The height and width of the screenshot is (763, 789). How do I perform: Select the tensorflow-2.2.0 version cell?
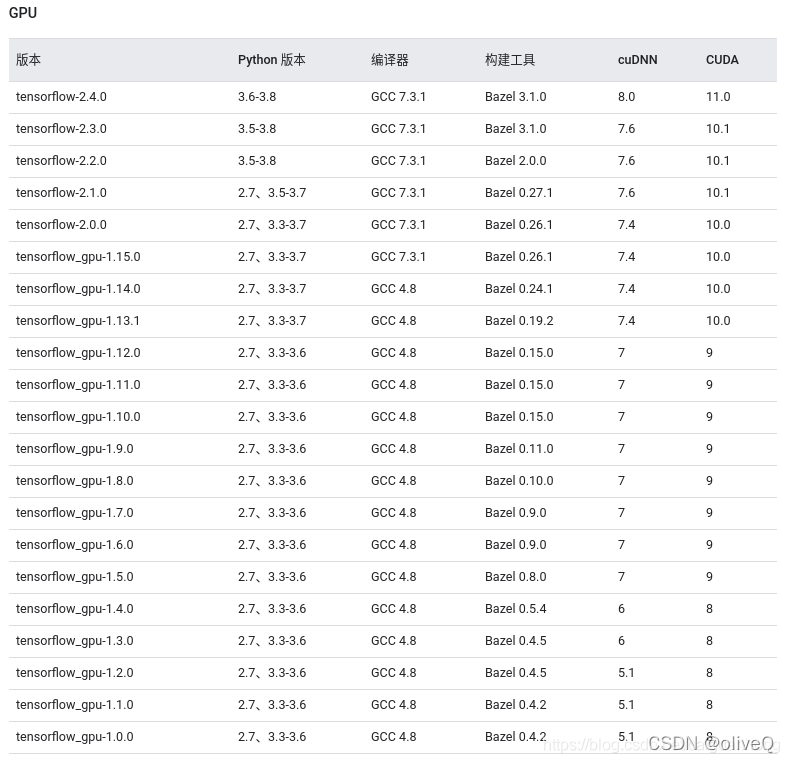61,161
